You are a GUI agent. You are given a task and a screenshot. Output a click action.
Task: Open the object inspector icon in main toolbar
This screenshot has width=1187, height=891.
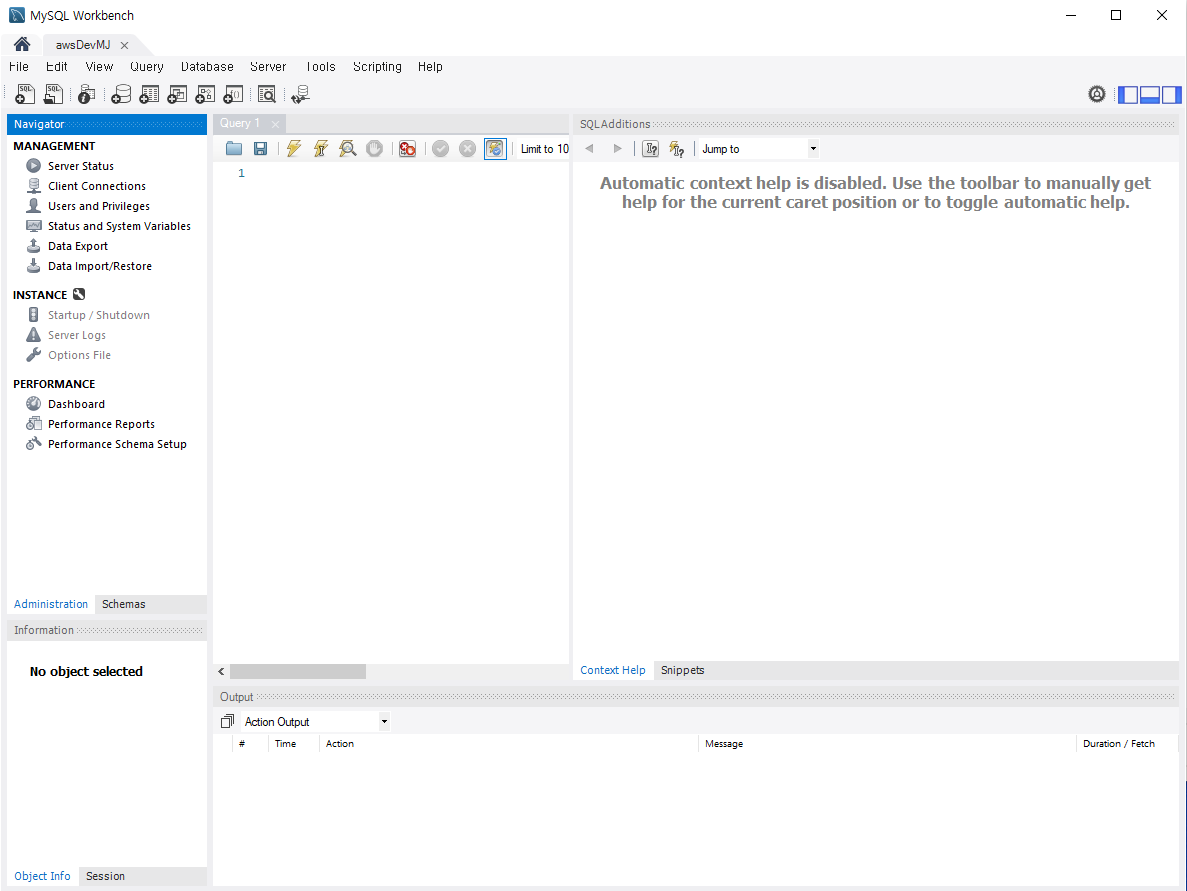tap(86, 94)
